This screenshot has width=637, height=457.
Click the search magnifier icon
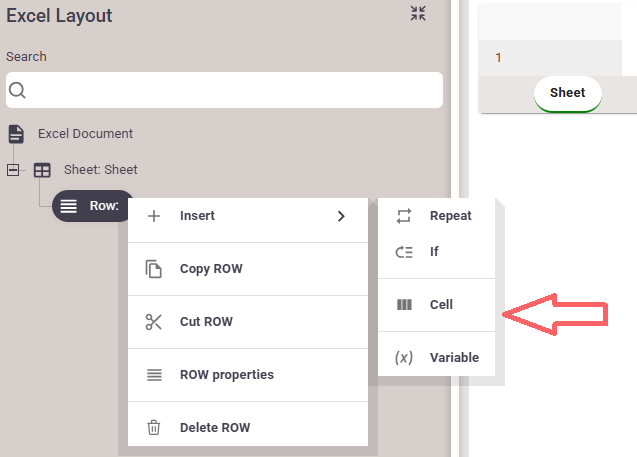coord(17,91)
